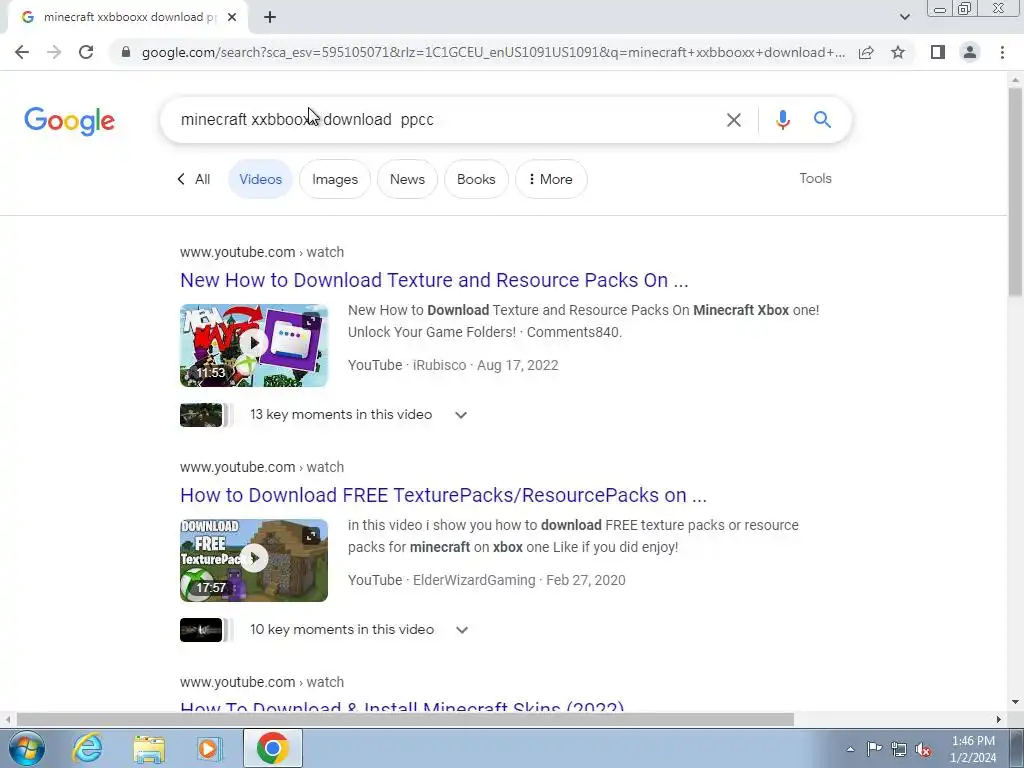Switch to All results
This screenshot has width=1024, height=768.
(x=194, y=179)
